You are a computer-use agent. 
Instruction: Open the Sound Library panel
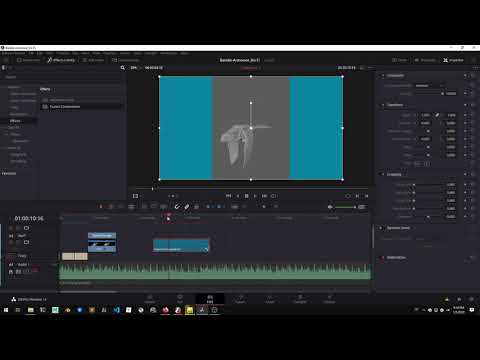[x=126, y=60]
